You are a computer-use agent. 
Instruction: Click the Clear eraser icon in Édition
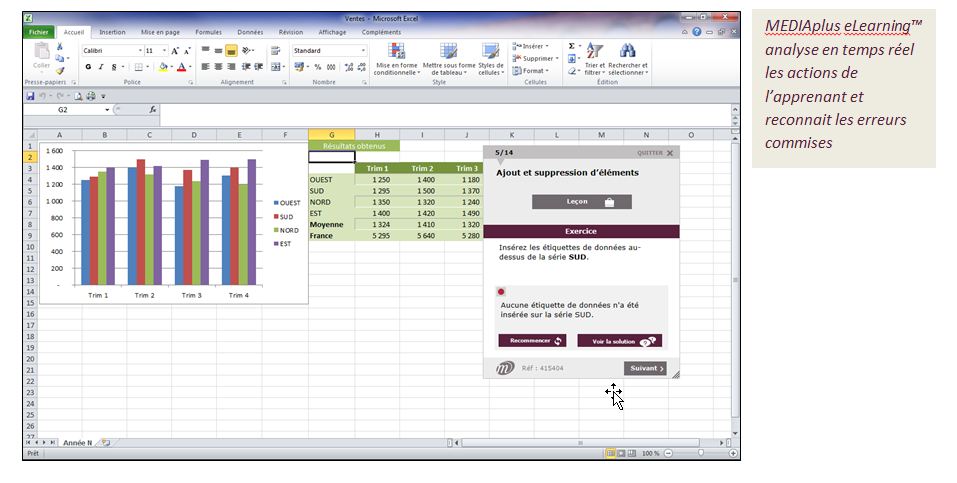pyautogui.click(x=572, y=71)
